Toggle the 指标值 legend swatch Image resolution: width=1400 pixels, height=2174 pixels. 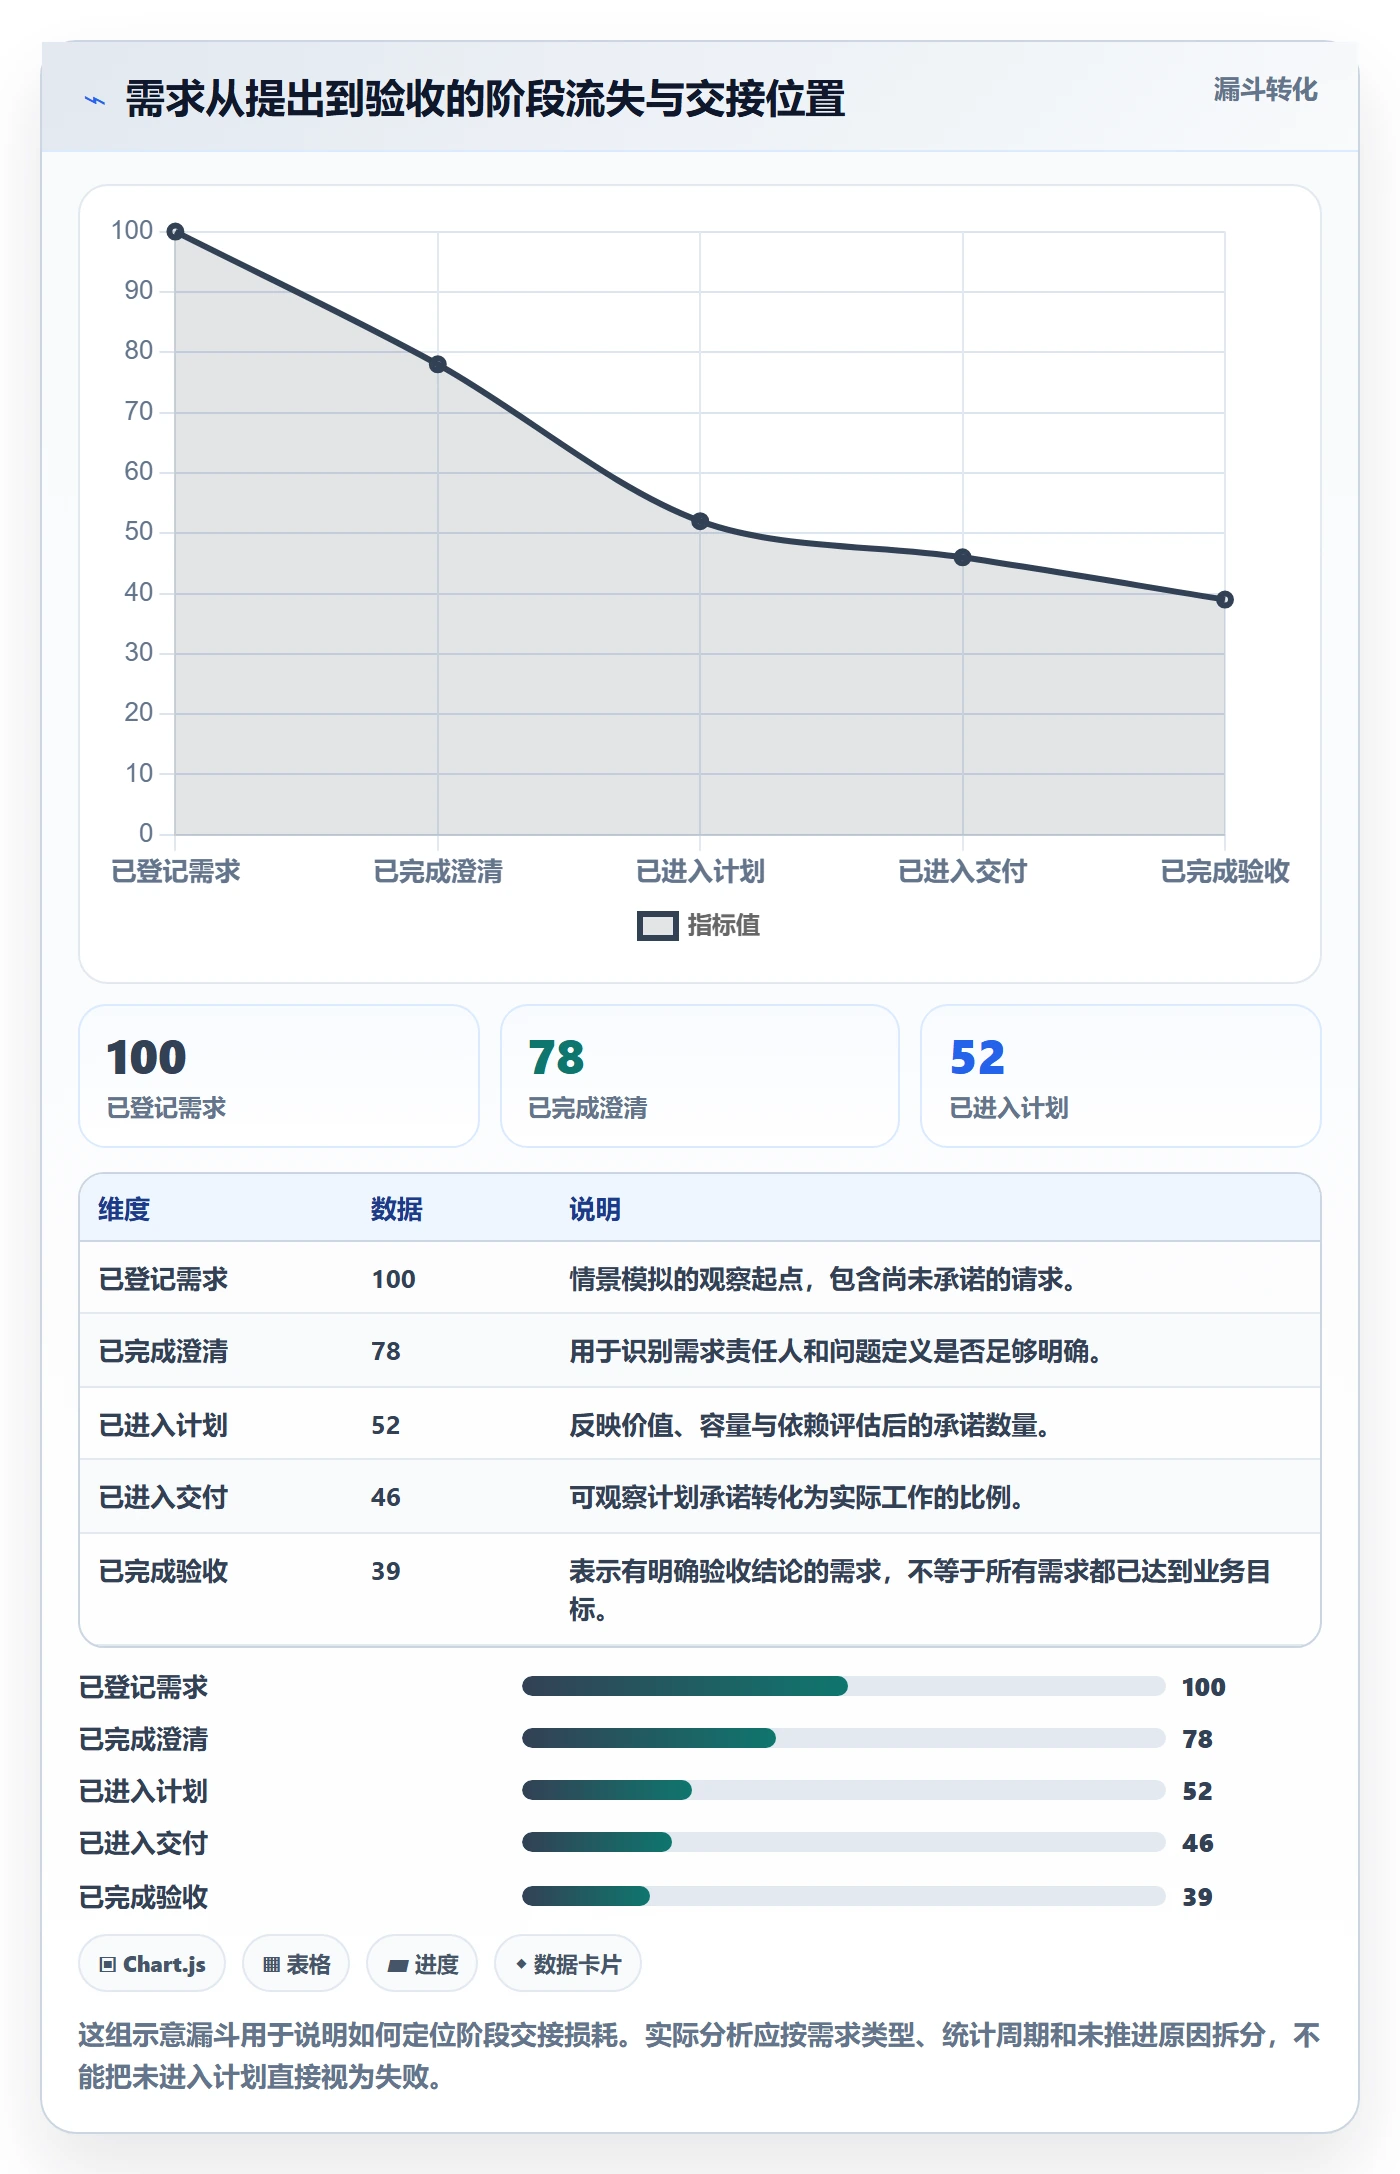(x=658, y=926)
